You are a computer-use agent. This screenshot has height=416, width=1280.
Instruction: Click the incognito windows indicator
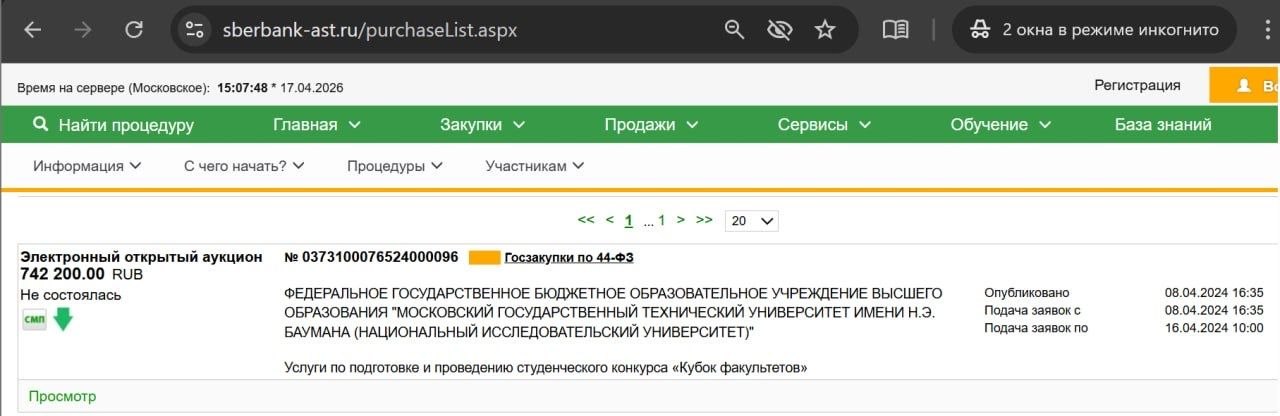1096,30
